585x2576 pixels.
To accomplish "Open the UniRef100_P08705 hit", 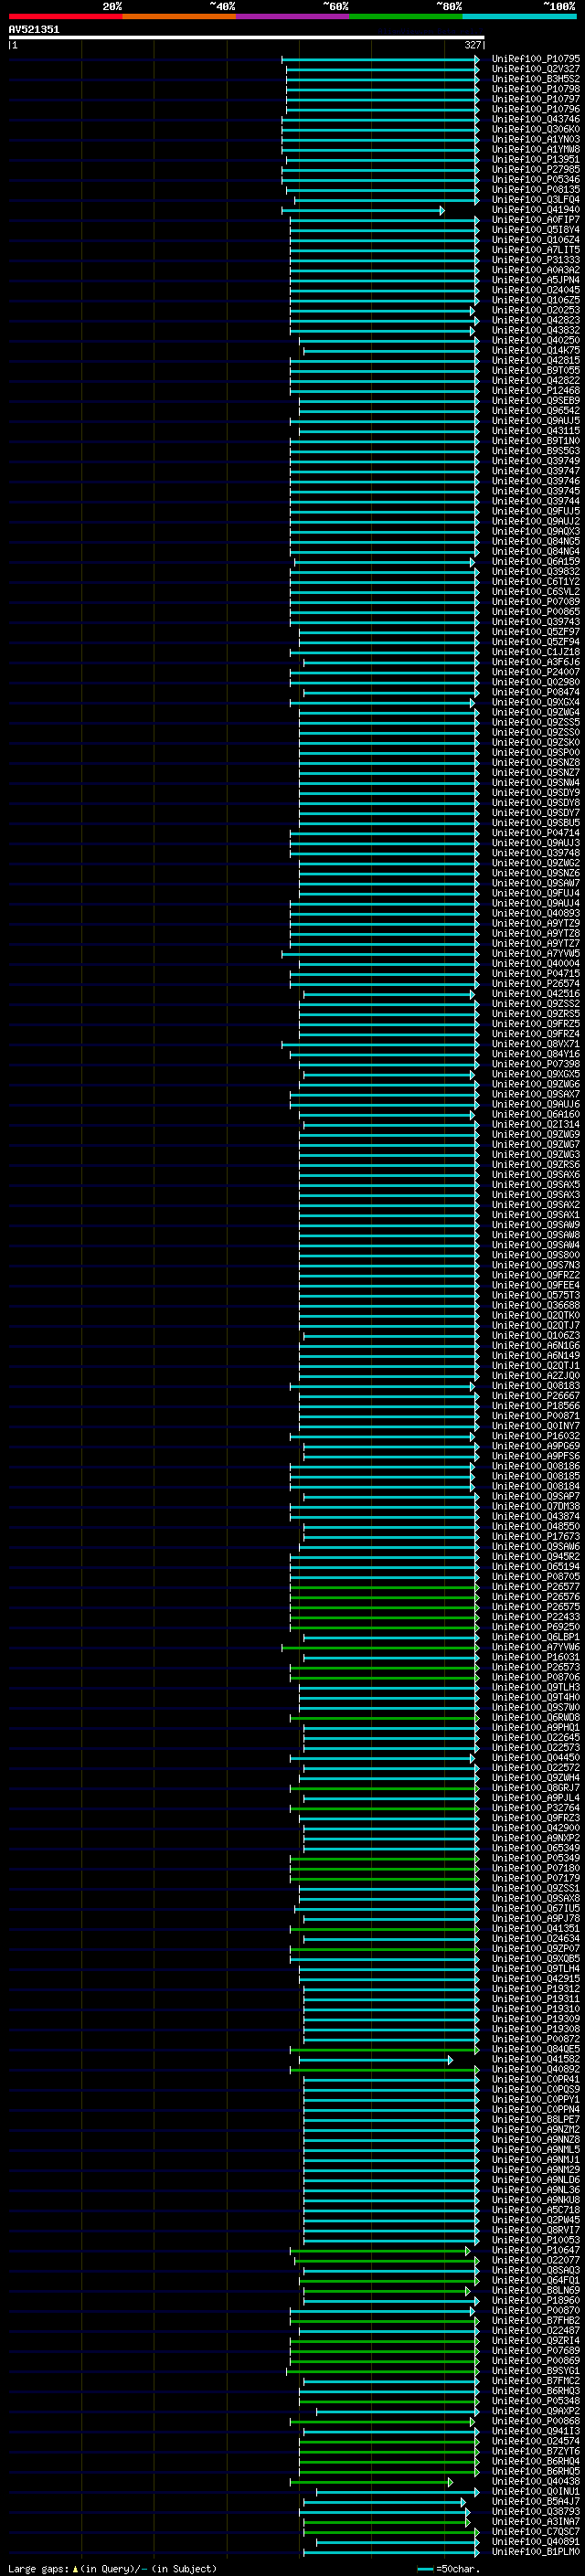I will pyautogui.click(x=536, y=1577).
